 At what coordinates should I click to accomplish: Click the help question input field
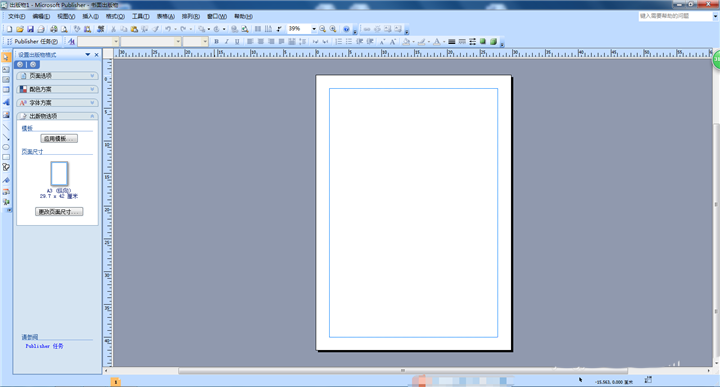click(x=675, y=16)
